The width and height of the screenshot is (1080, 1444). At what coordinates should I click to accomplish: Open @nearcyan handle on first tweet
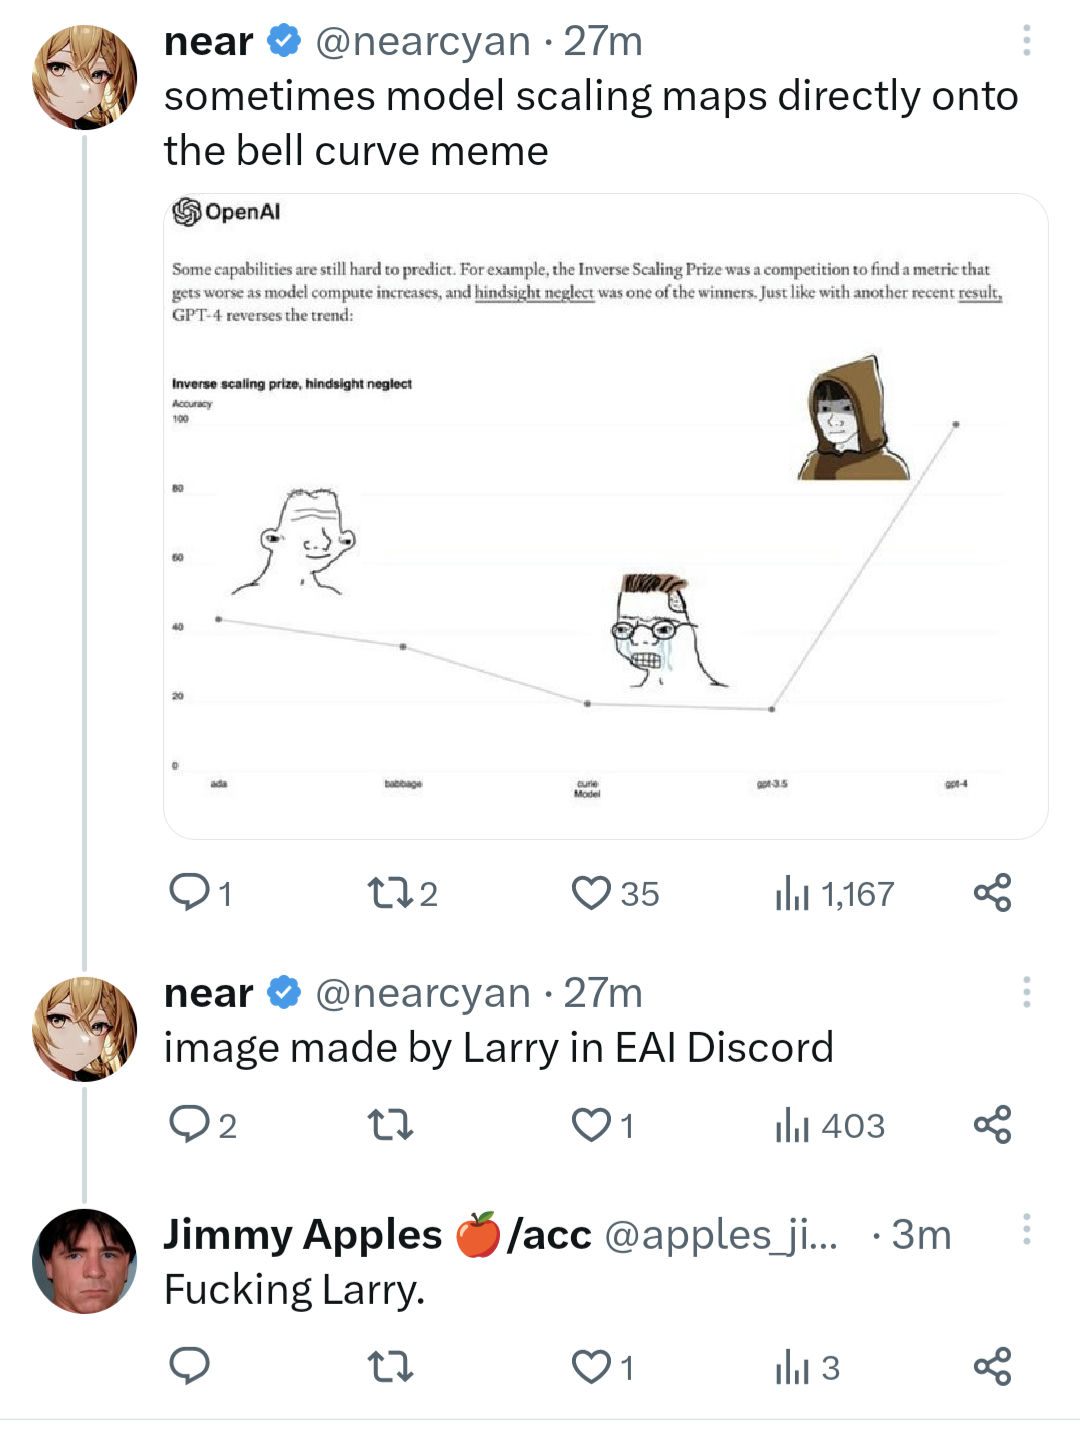tap(423, 42)
